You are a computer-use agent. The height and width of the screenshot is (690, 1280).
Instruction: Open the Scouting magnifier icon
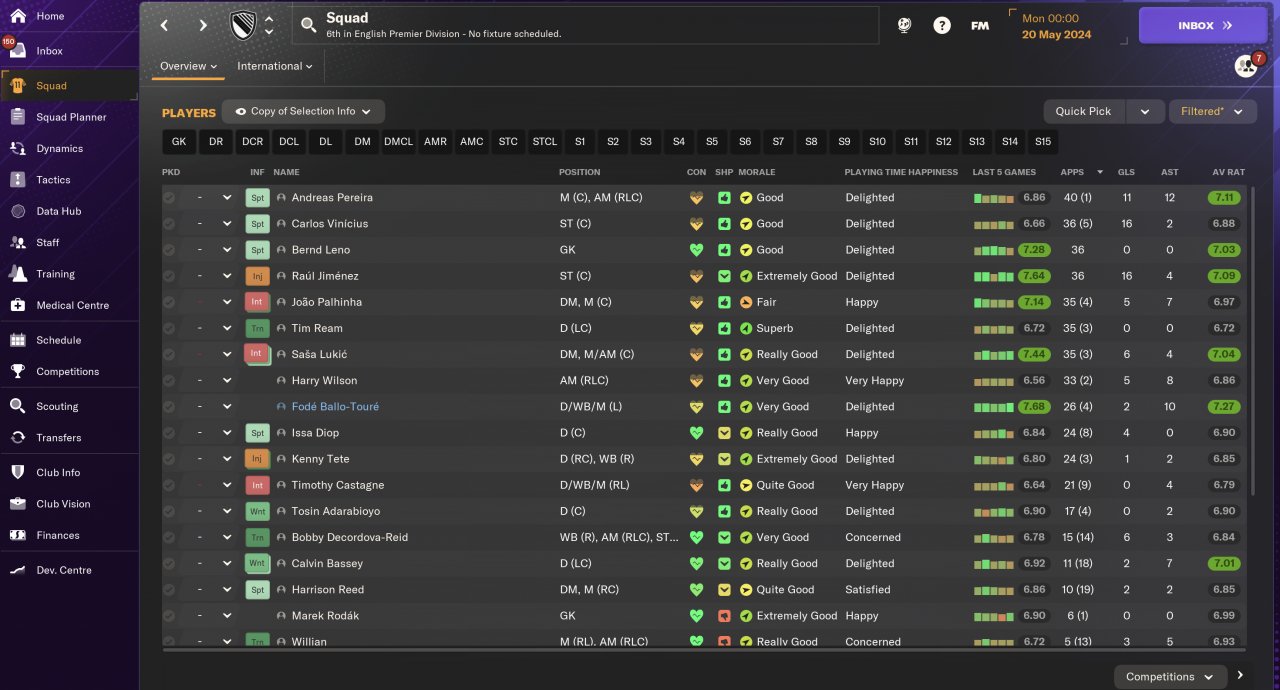(18, 406)
